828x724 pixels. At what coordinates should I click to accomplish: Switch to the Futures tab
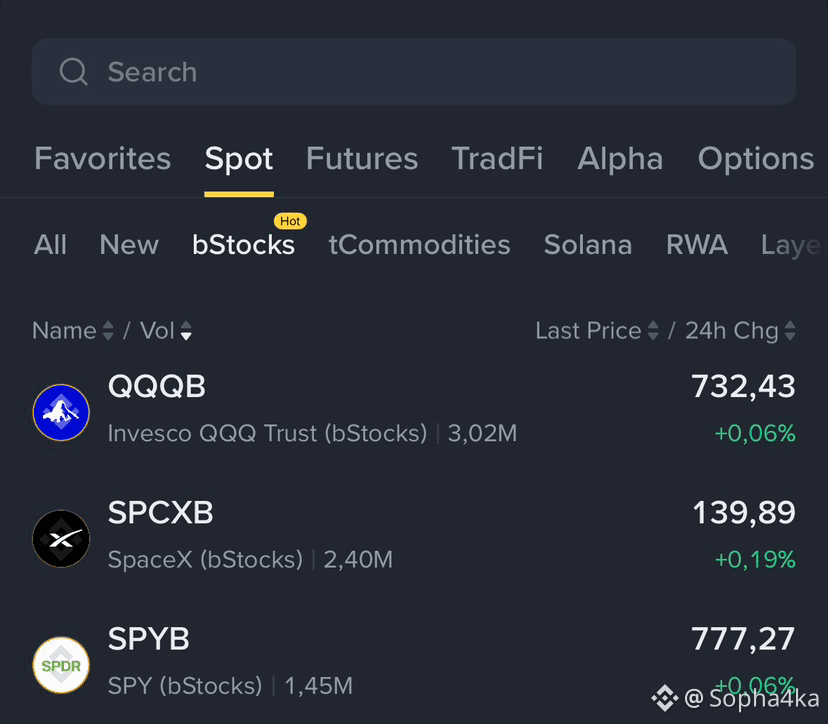pyautogui.click(x=362, y=158)
